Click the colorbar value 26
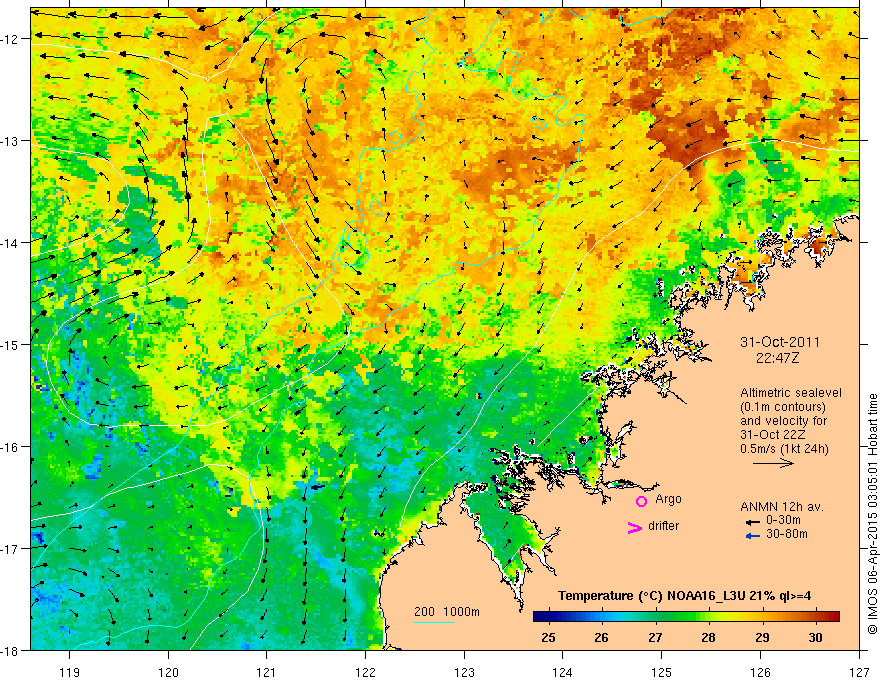 coord(602,637)
